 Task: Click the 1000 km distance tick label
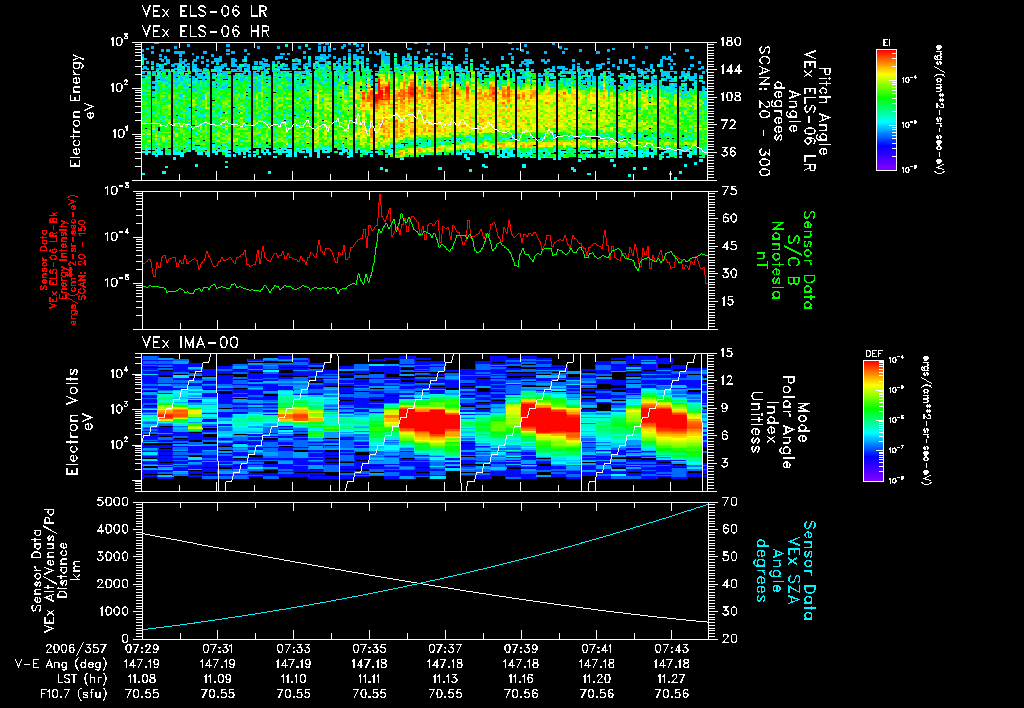[113, 611]
